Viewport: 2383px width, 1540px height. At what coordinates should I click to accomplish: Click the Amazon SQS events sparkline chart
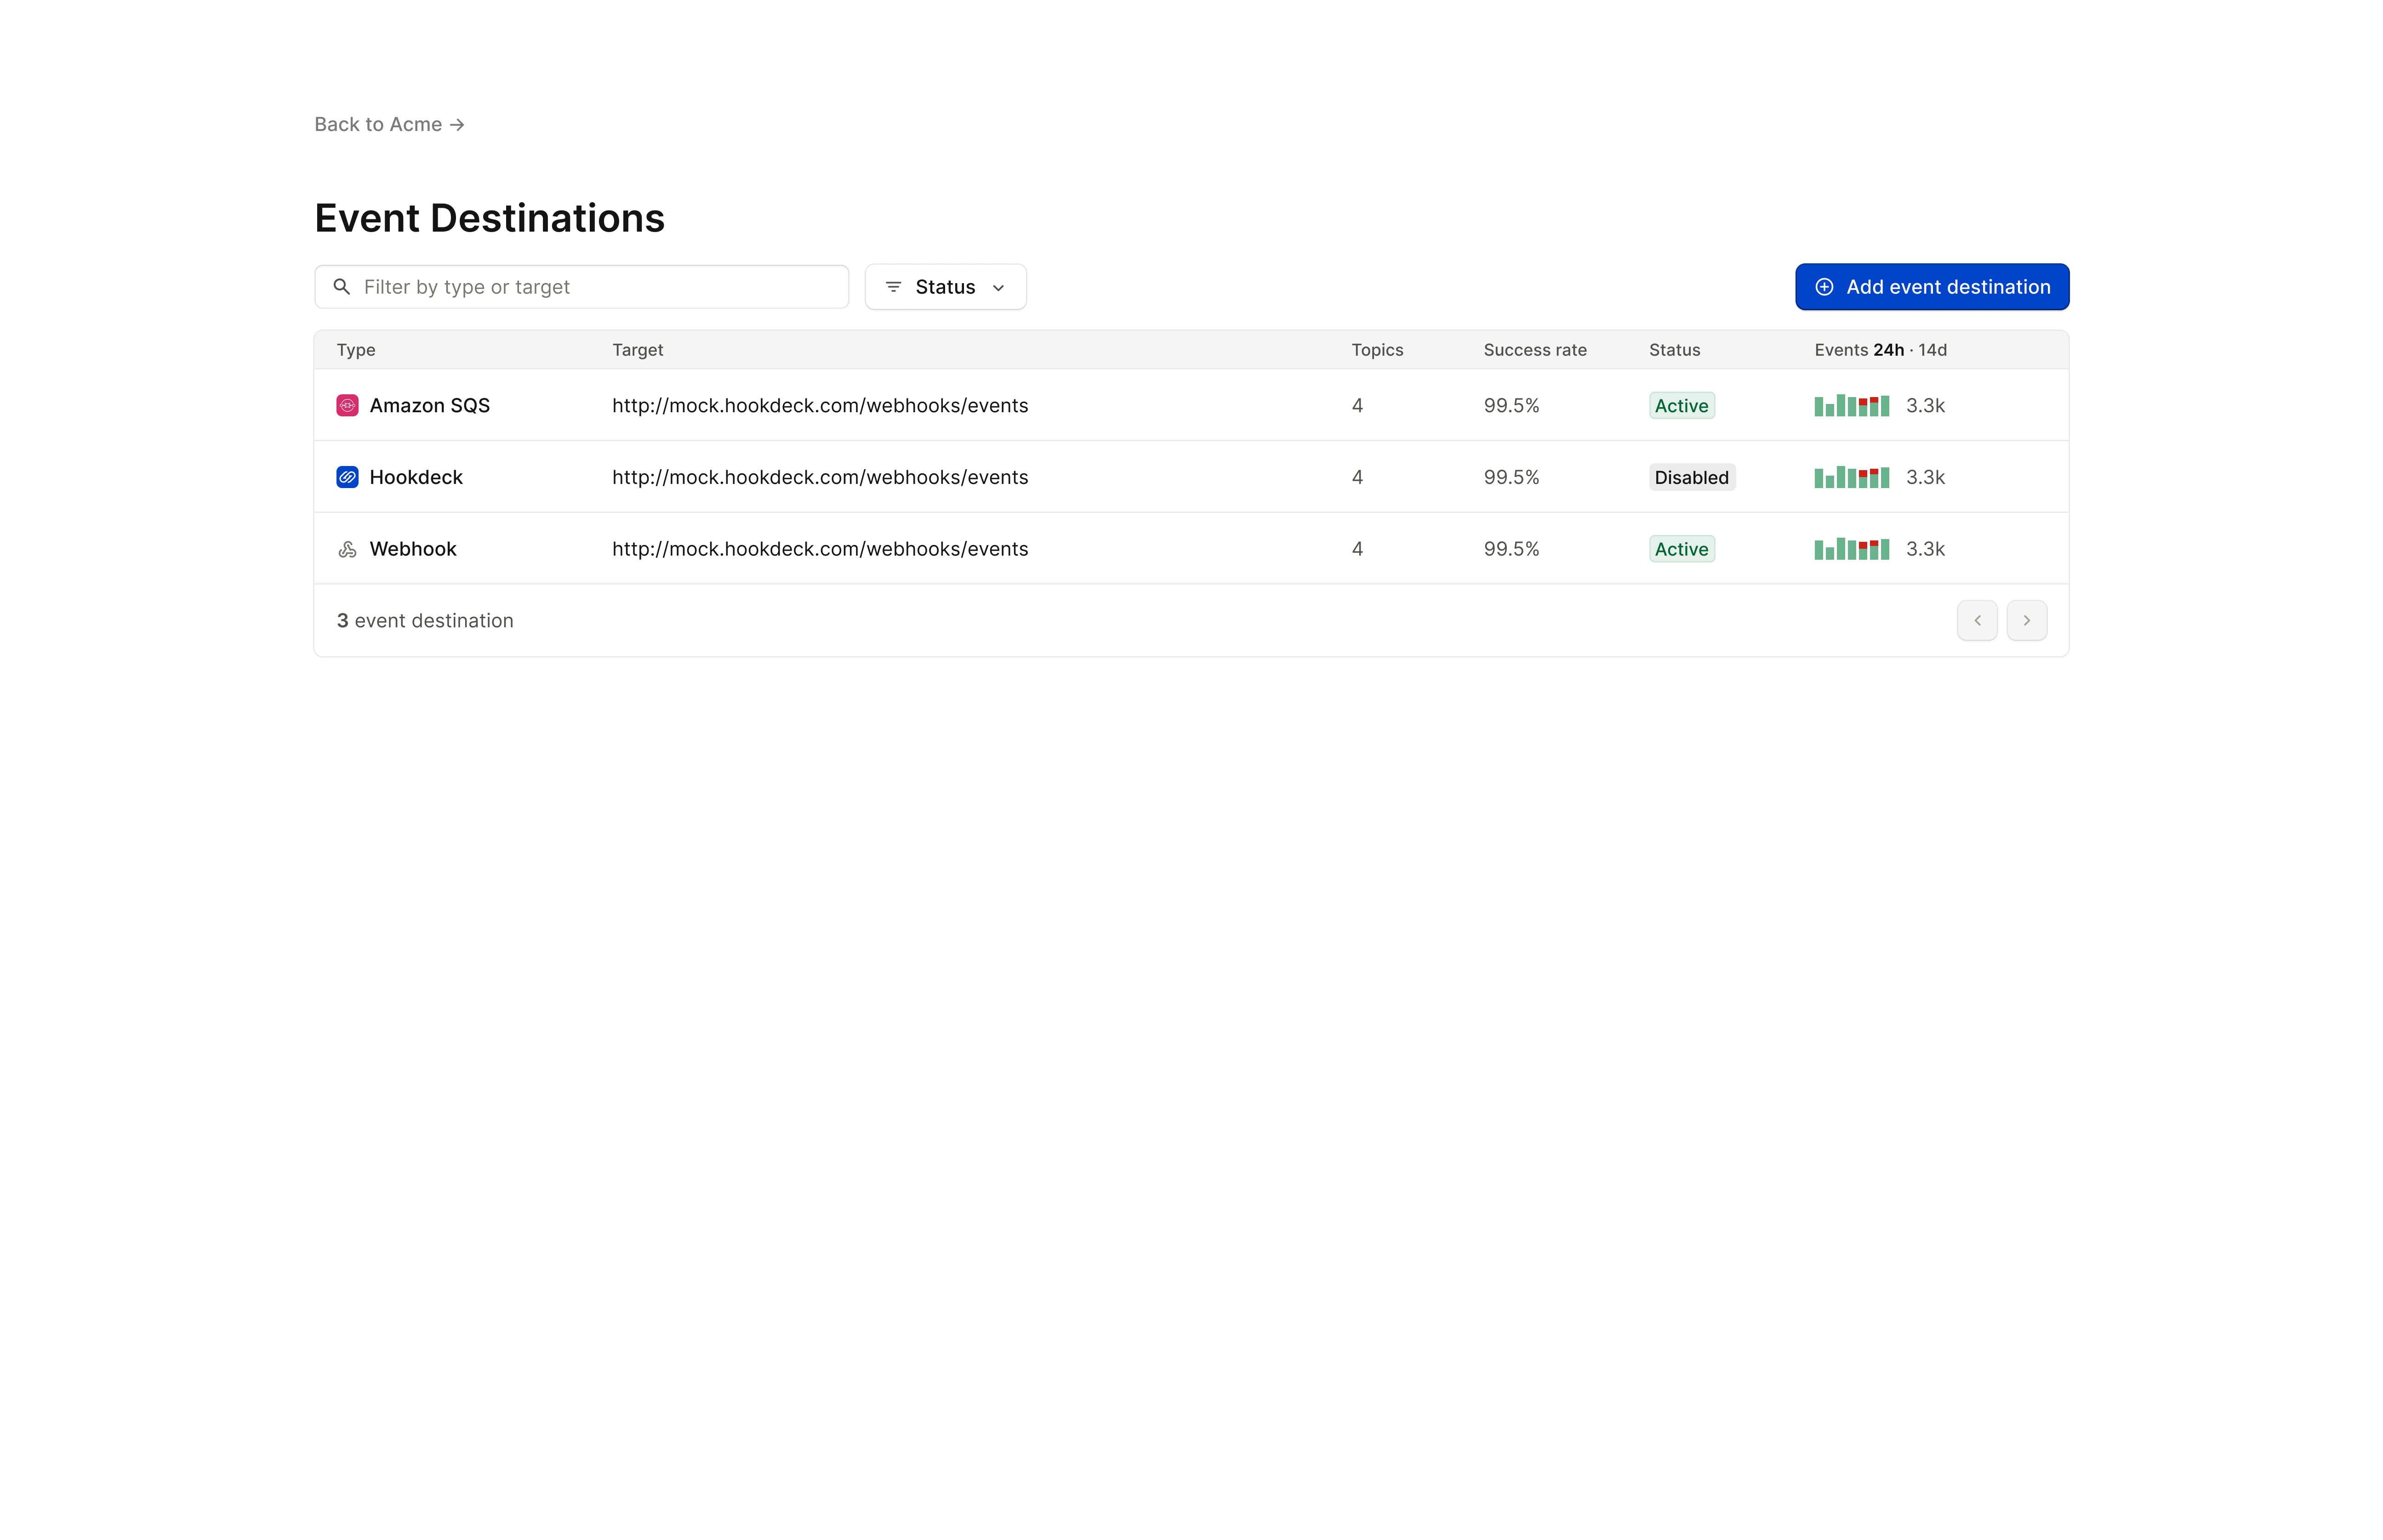pyautogui.click(x=1851, y=405)
